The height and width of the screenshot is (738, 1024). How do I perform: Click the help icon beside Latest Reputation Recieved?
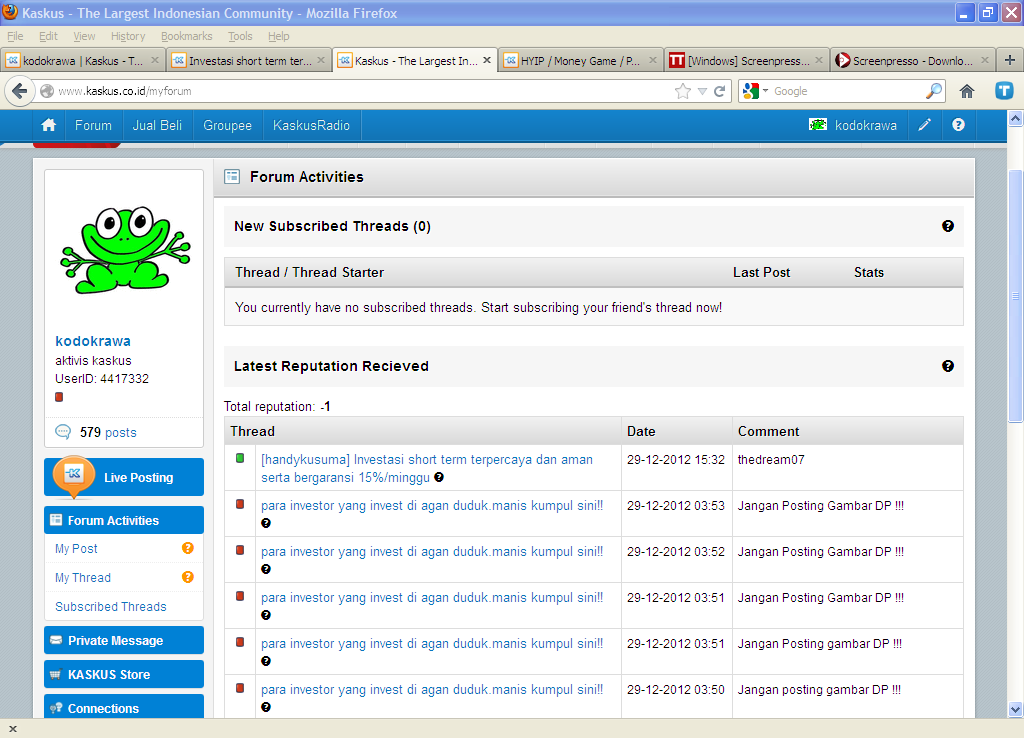pos(948,366)
